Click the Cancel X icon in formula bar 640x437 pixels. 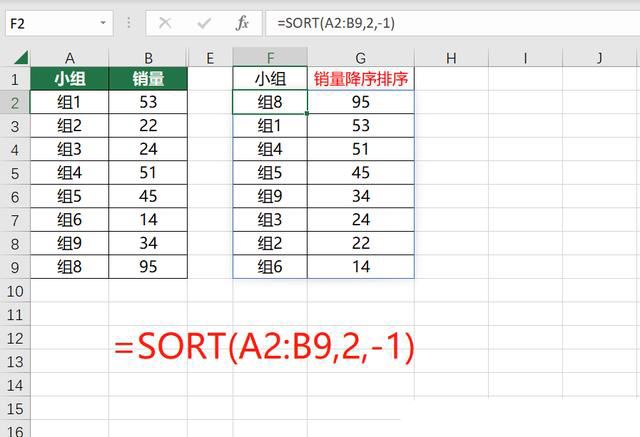click(165, 23)
